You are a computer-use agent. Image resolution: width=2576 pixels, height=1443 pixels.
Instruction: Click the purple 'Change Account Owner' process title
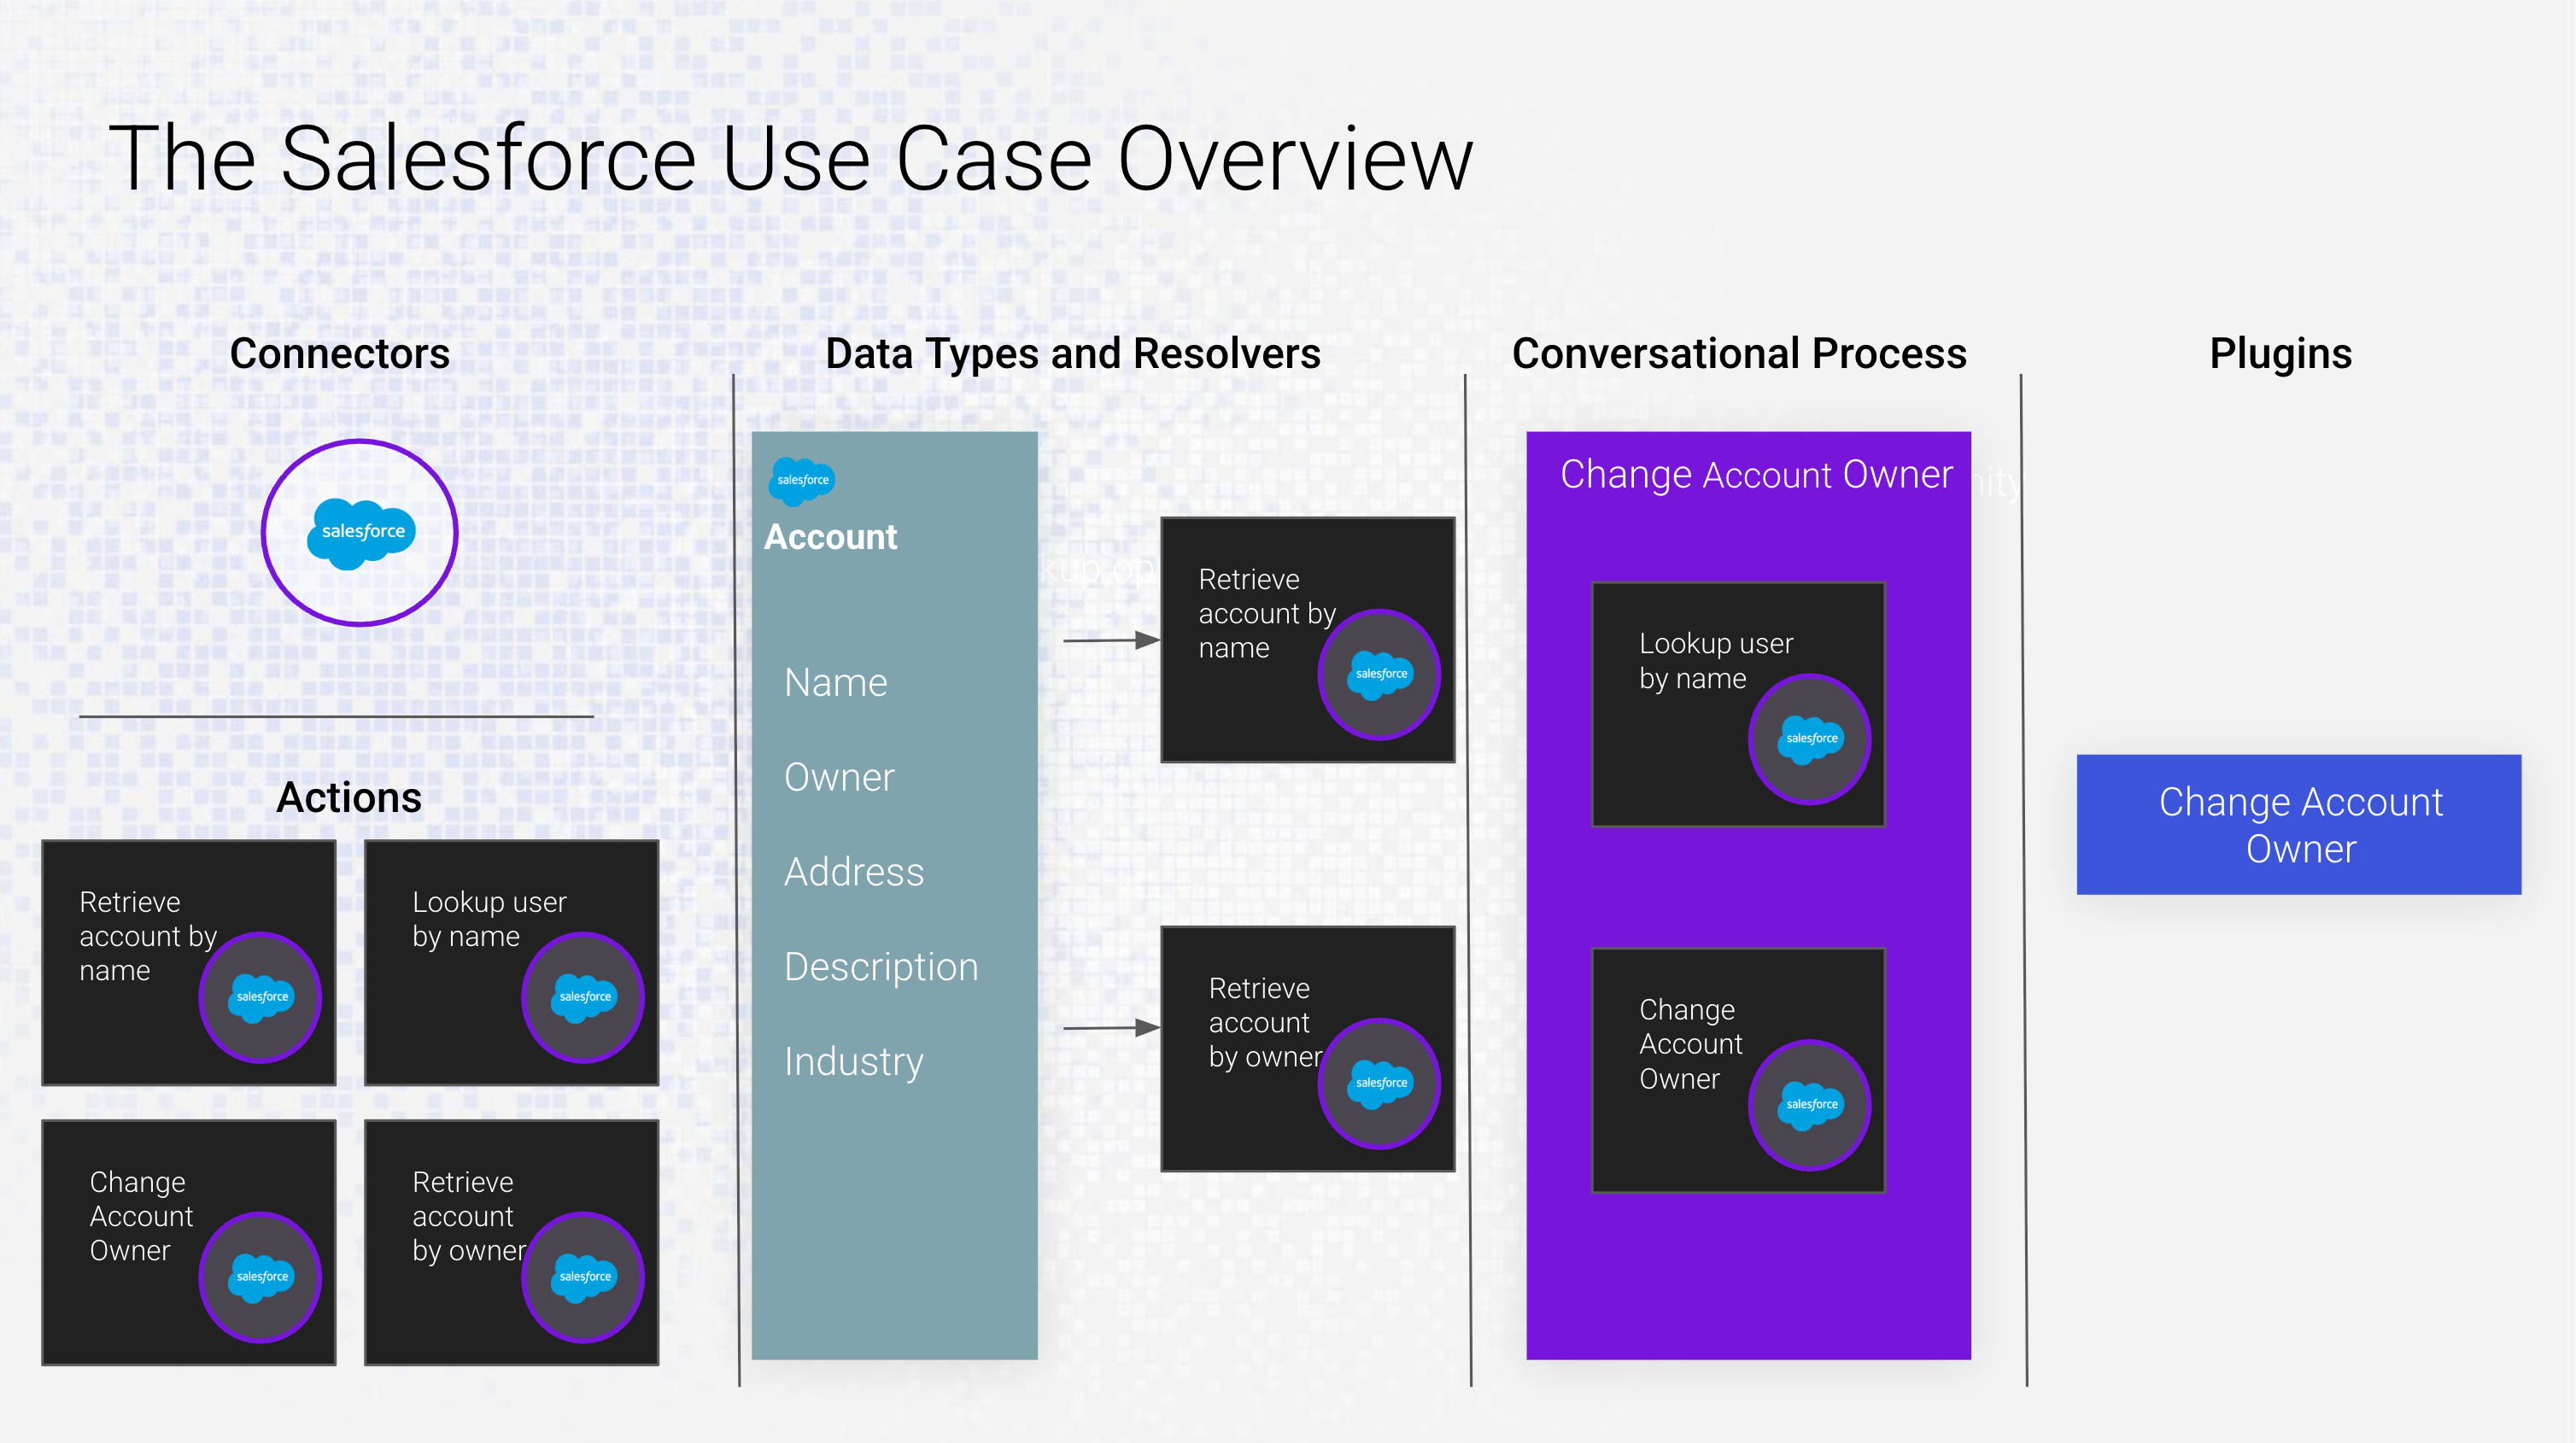(x=1756, y=475)
